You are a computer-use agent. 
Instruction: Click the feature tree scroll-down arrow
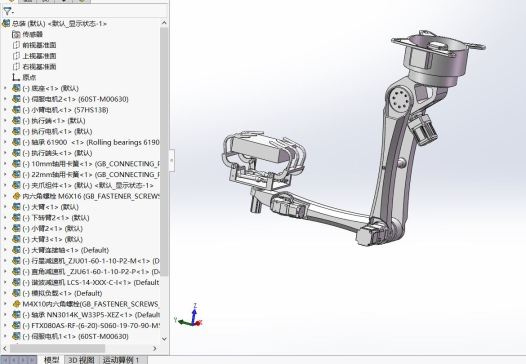164,339
